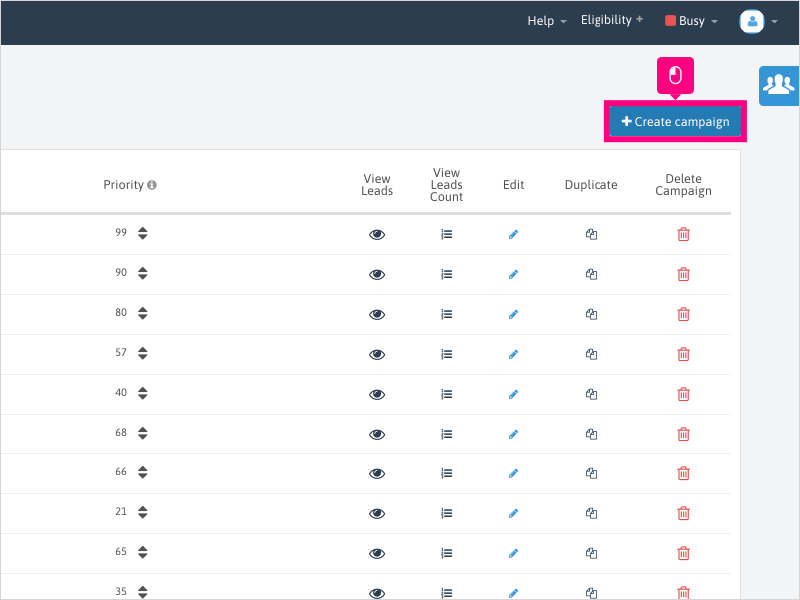This screenshot has height=600, width=800.
Task: Open the user profile avatar menu
Action: 758,21
